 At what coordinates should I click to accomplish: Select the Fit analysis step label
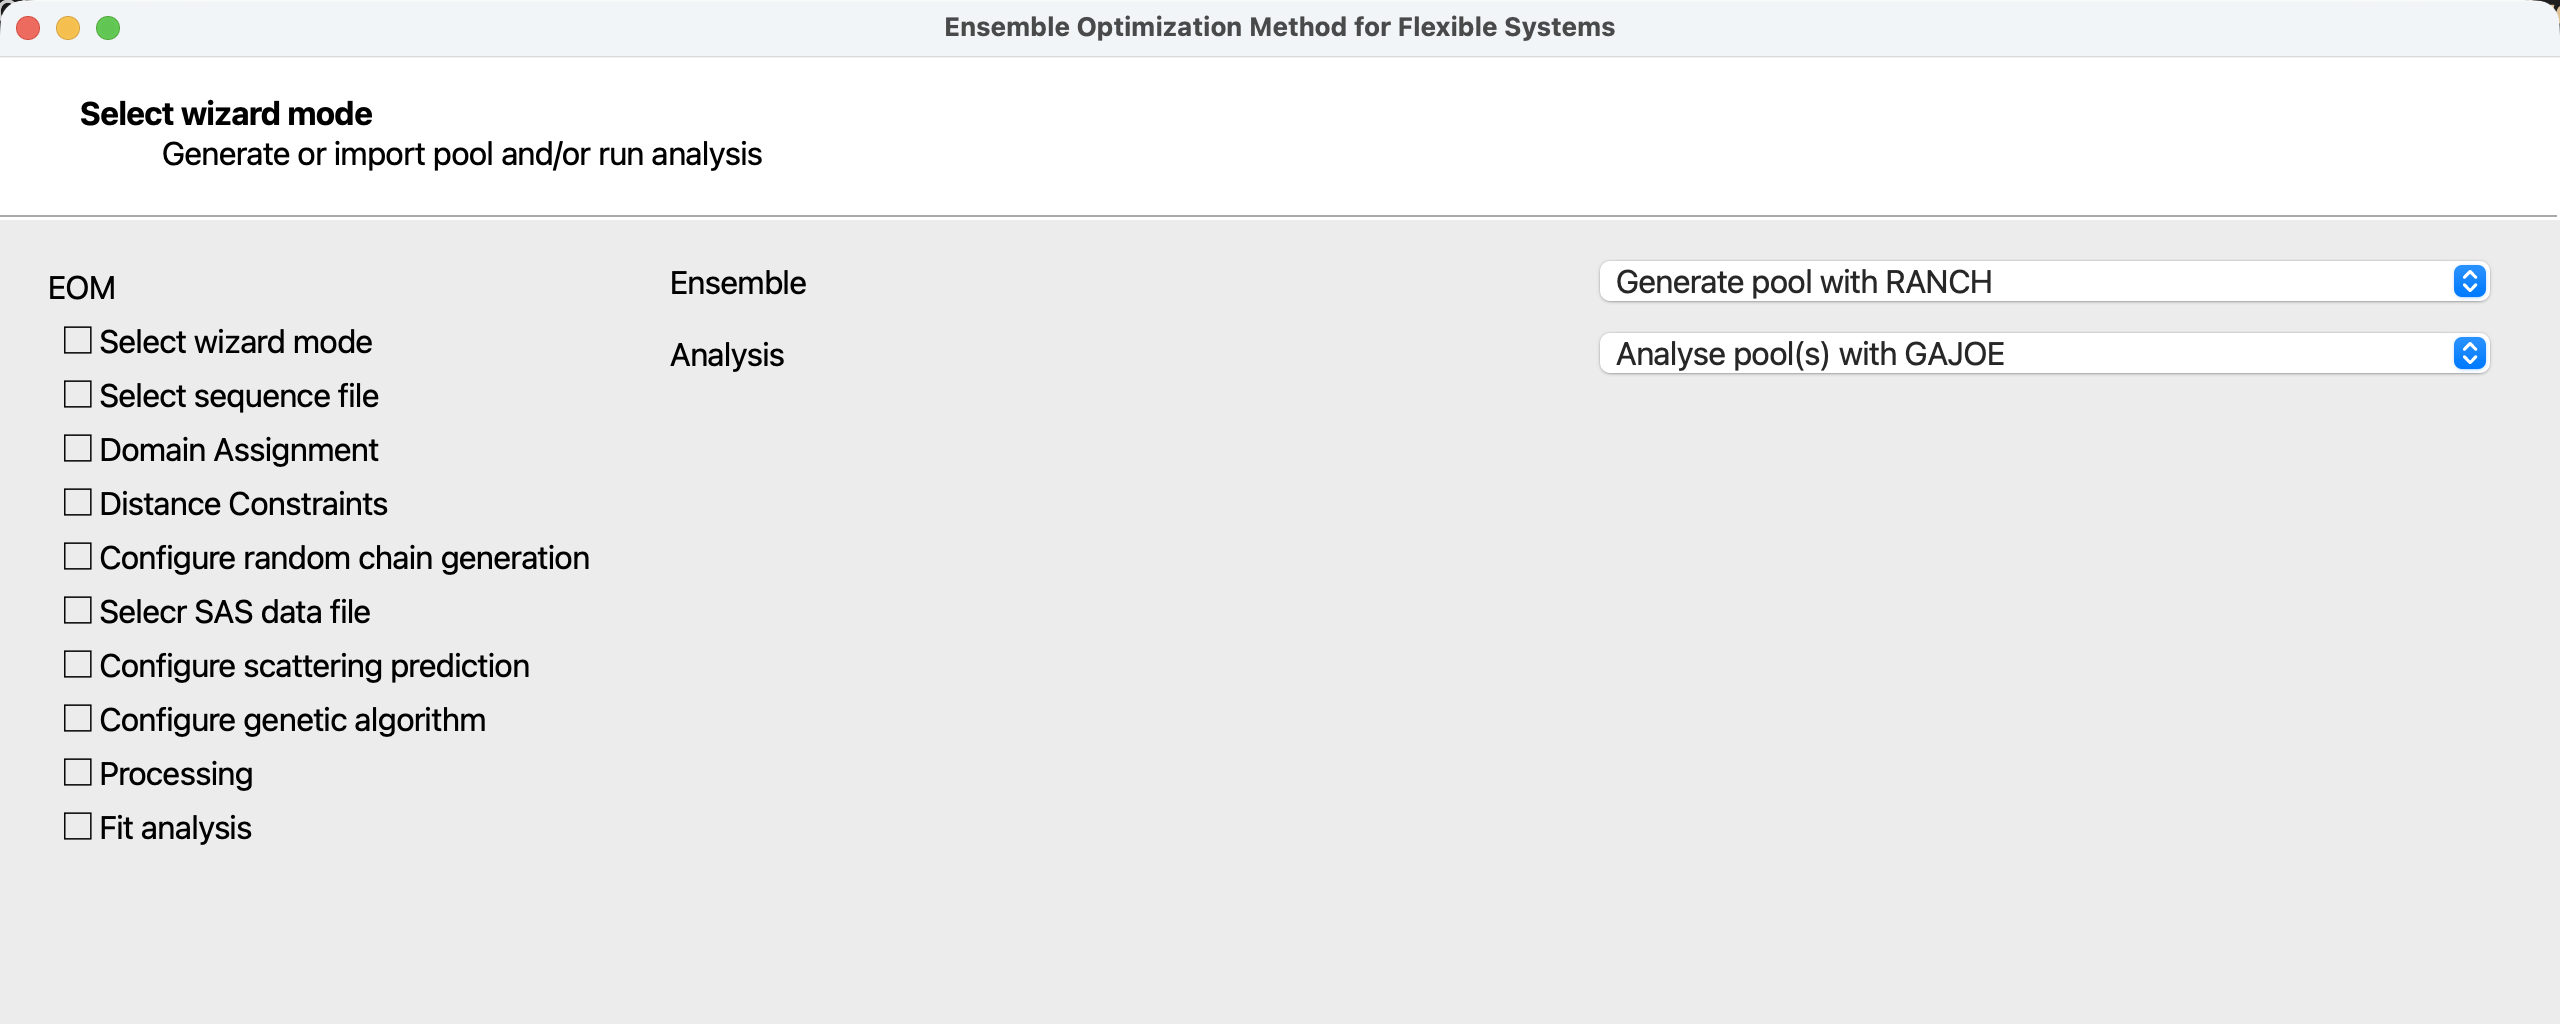coord(176,828)
